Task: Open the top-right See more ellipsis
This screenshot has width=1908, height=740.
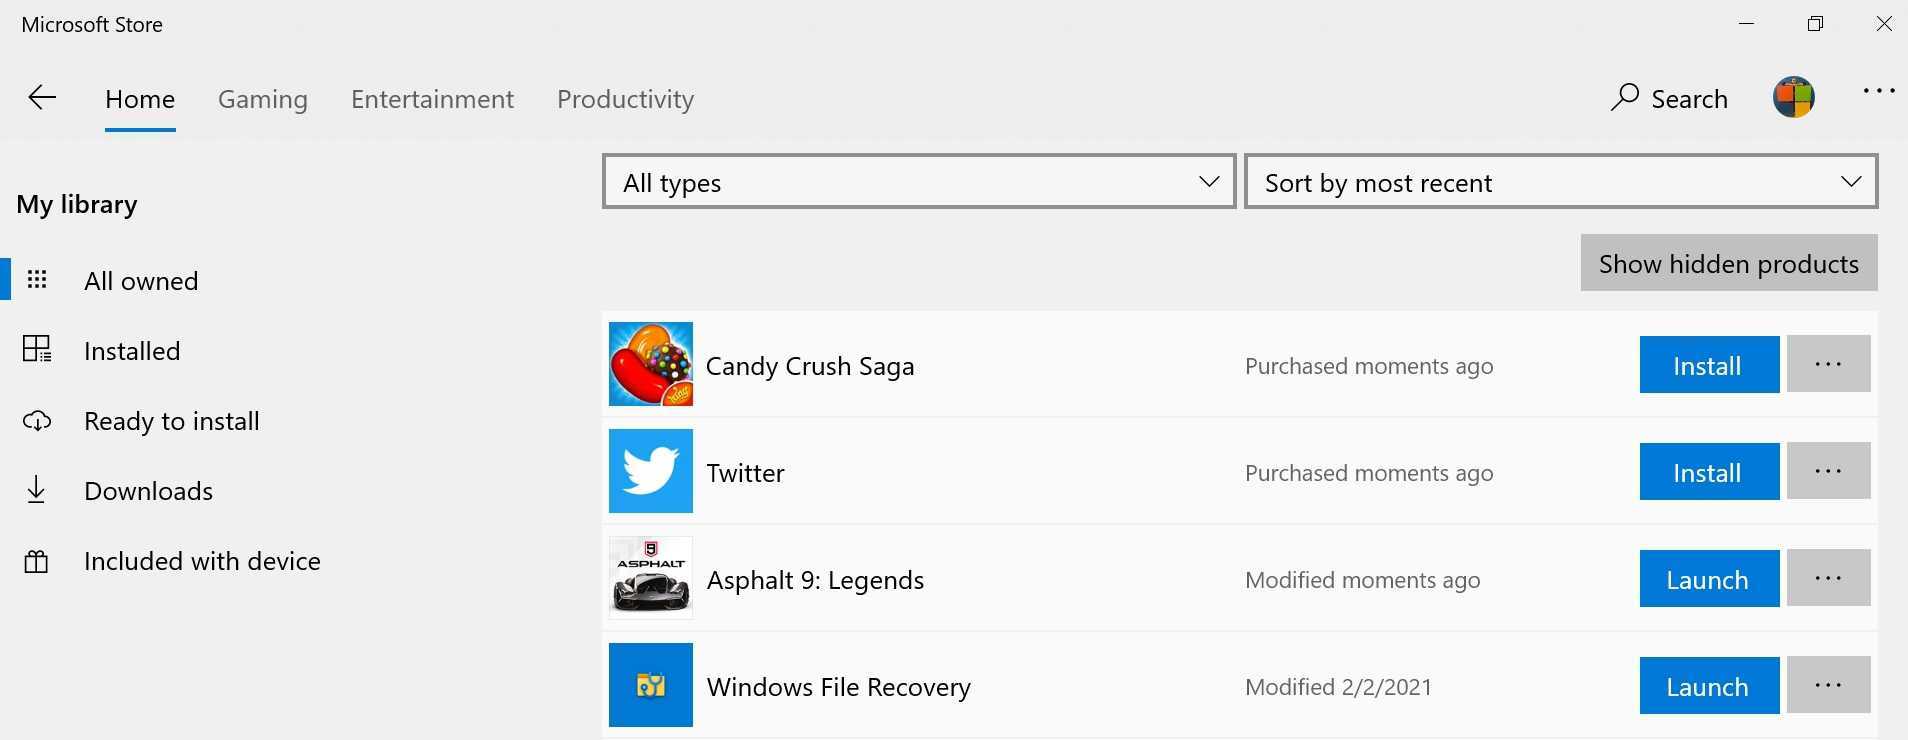Action: (1879, 91)
